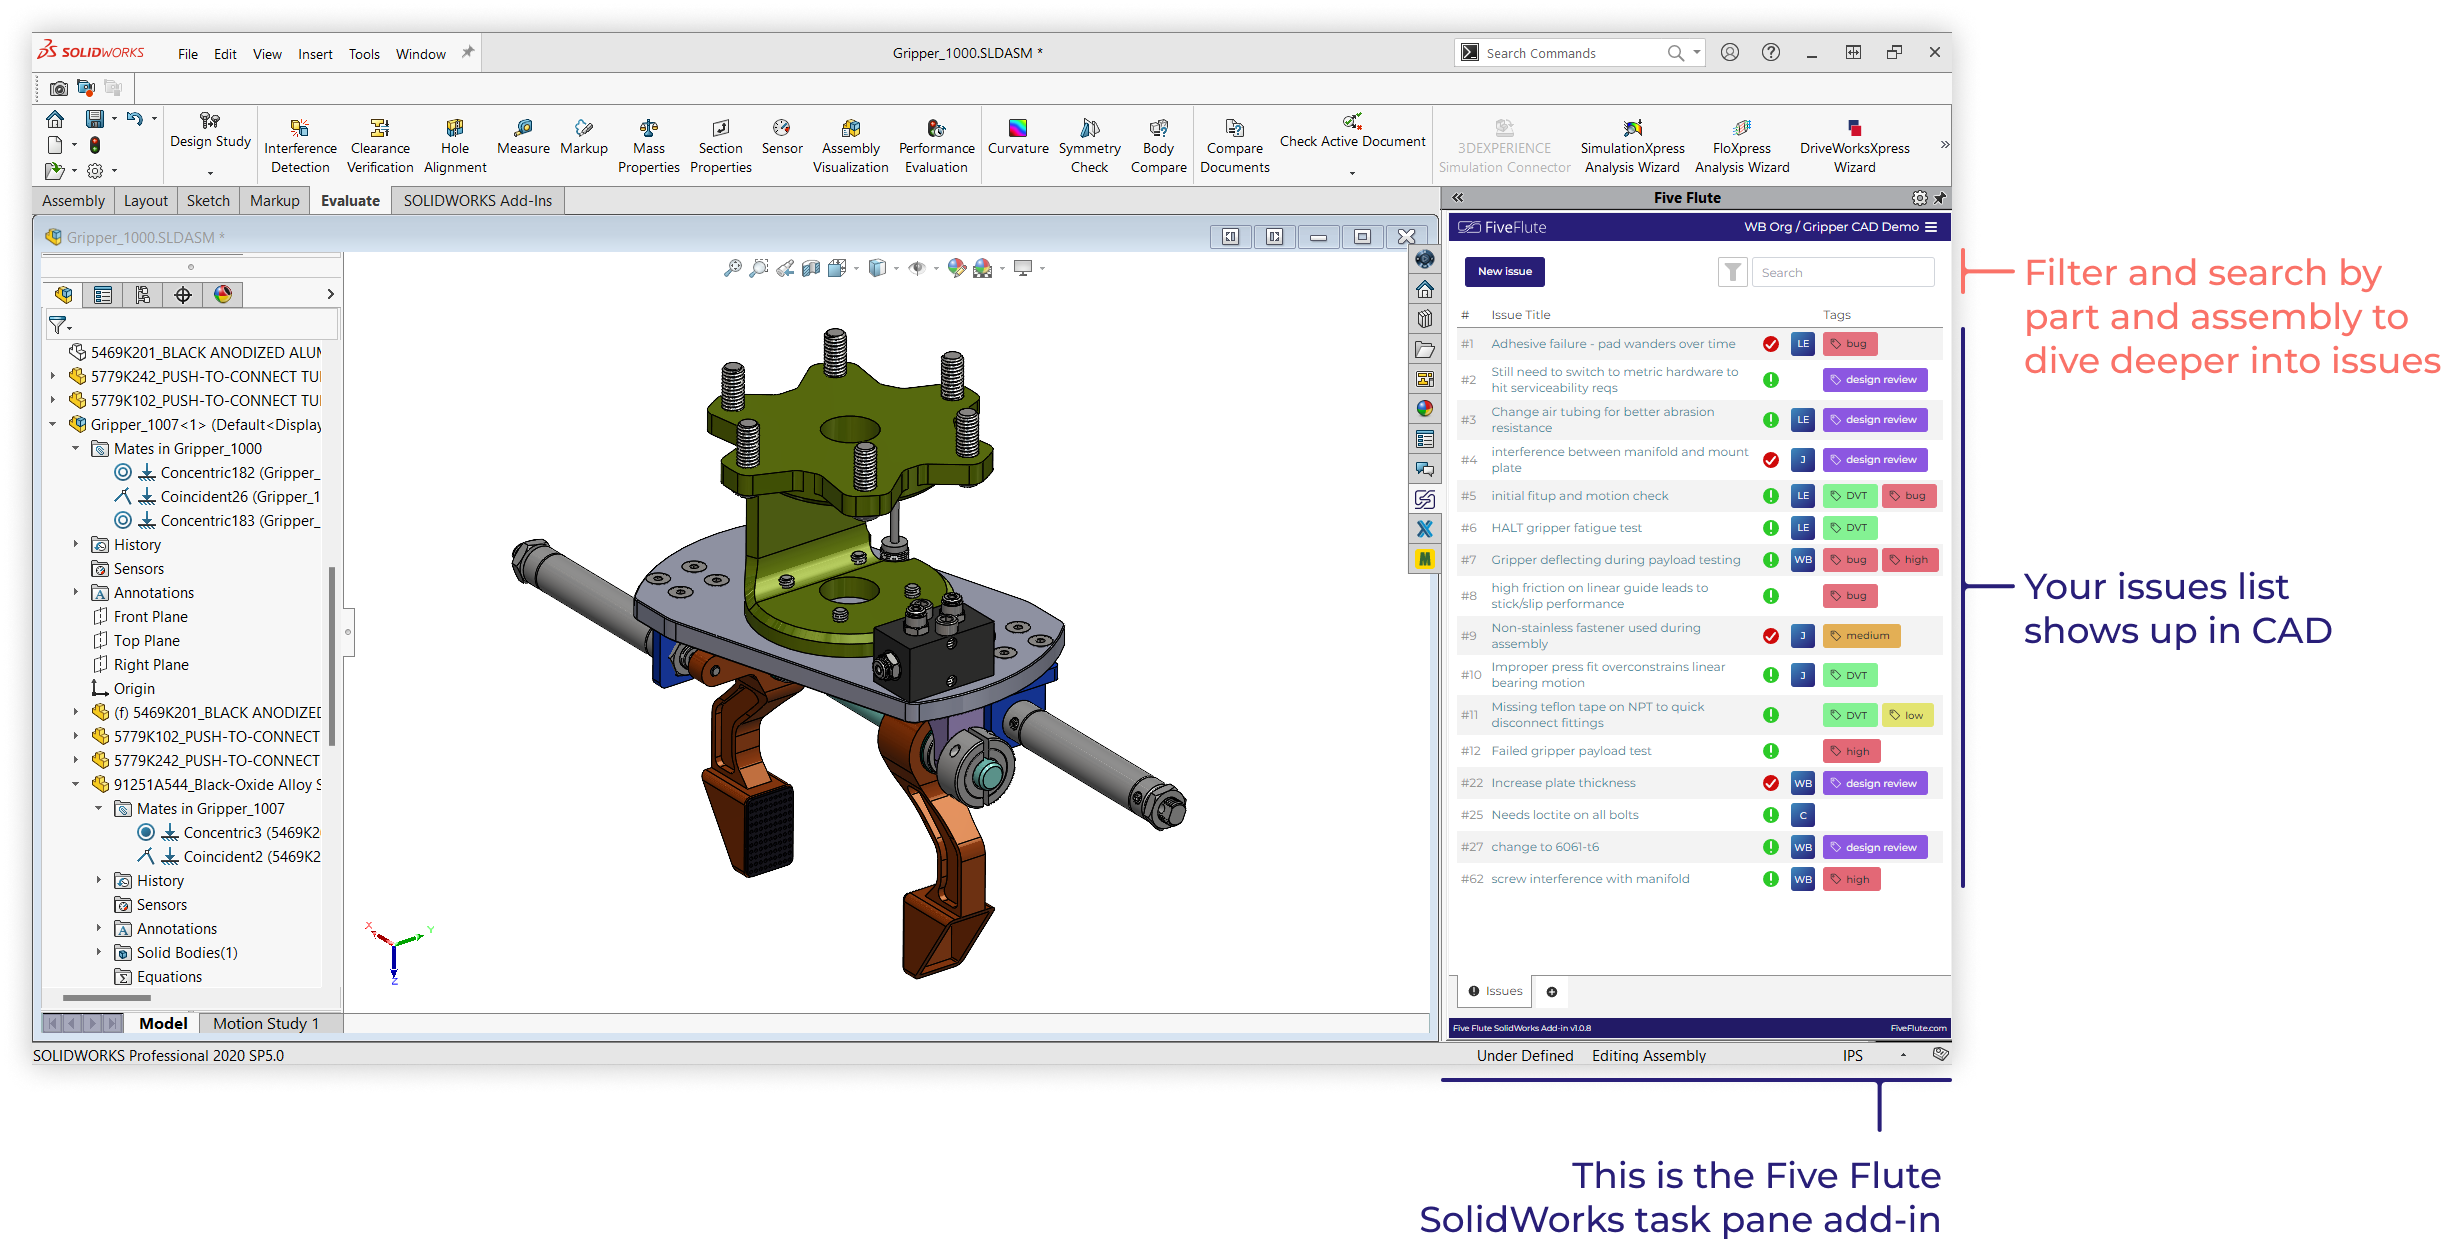Click the New Issue button in Five Flute
The width and height of the screenshot is (2452, 1241).
[1504, 271]
